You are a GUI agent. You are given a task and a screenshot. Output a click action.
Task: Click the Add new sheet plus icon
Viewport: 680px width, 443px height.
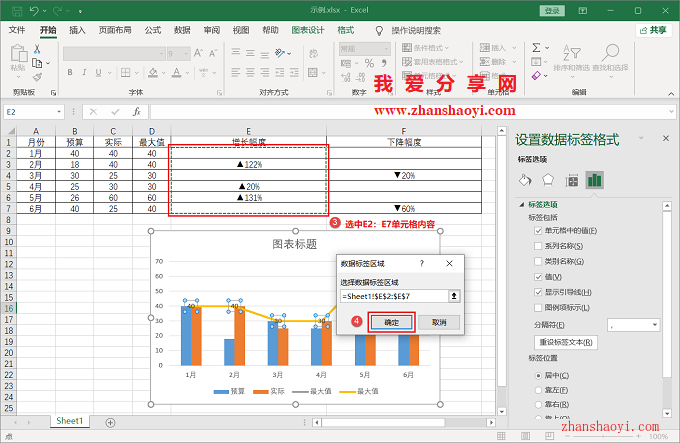tap(111, 422)
